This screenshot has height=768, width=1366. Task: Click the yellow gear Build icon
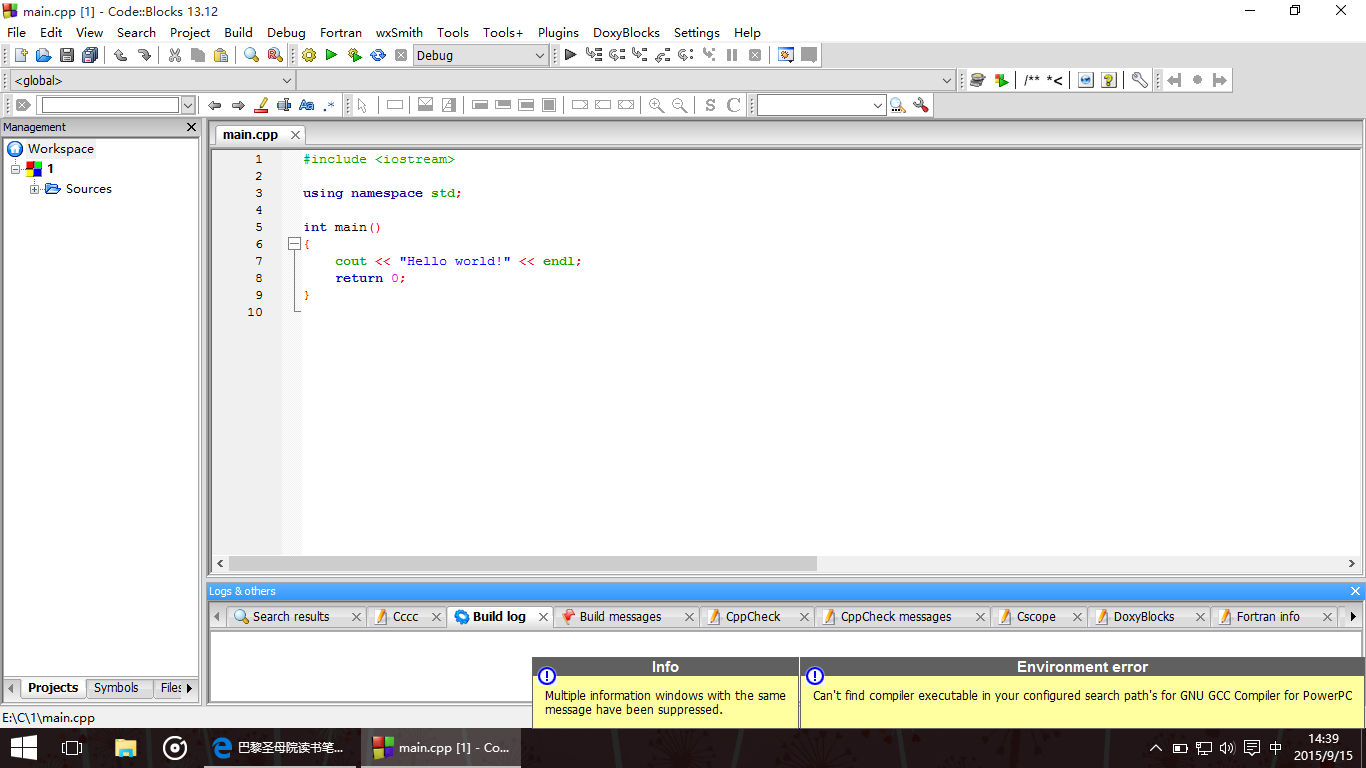coord(309,56)
